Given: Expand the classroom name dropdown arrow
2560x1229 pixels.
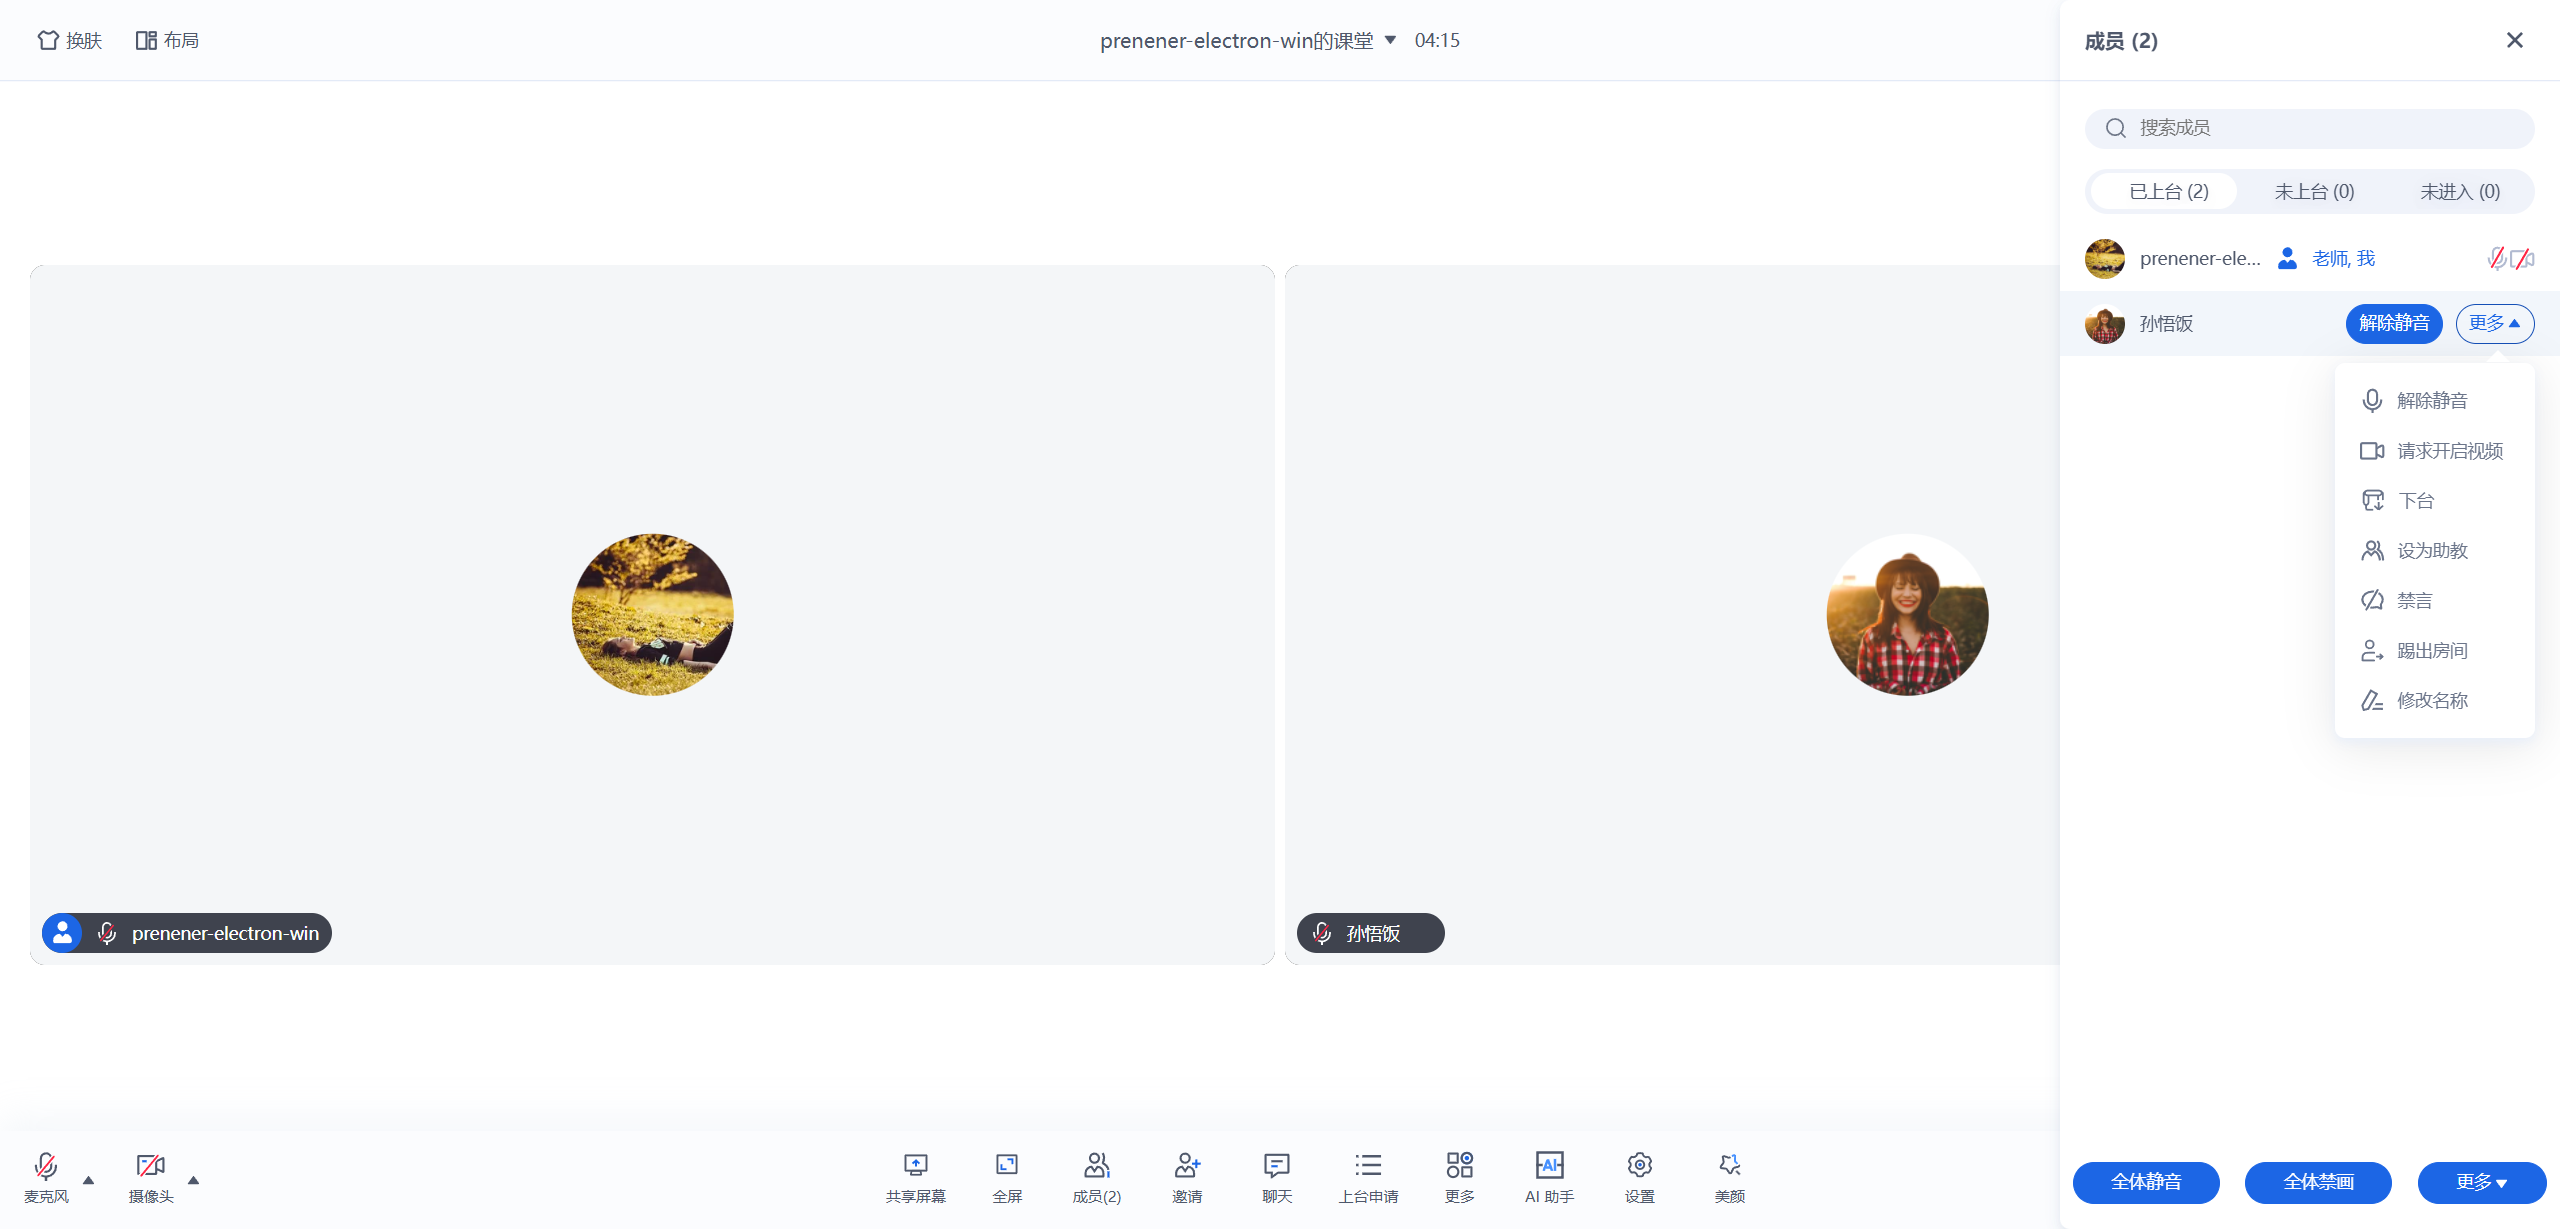Looking at the screenshot, I should tap(1390, 40).
